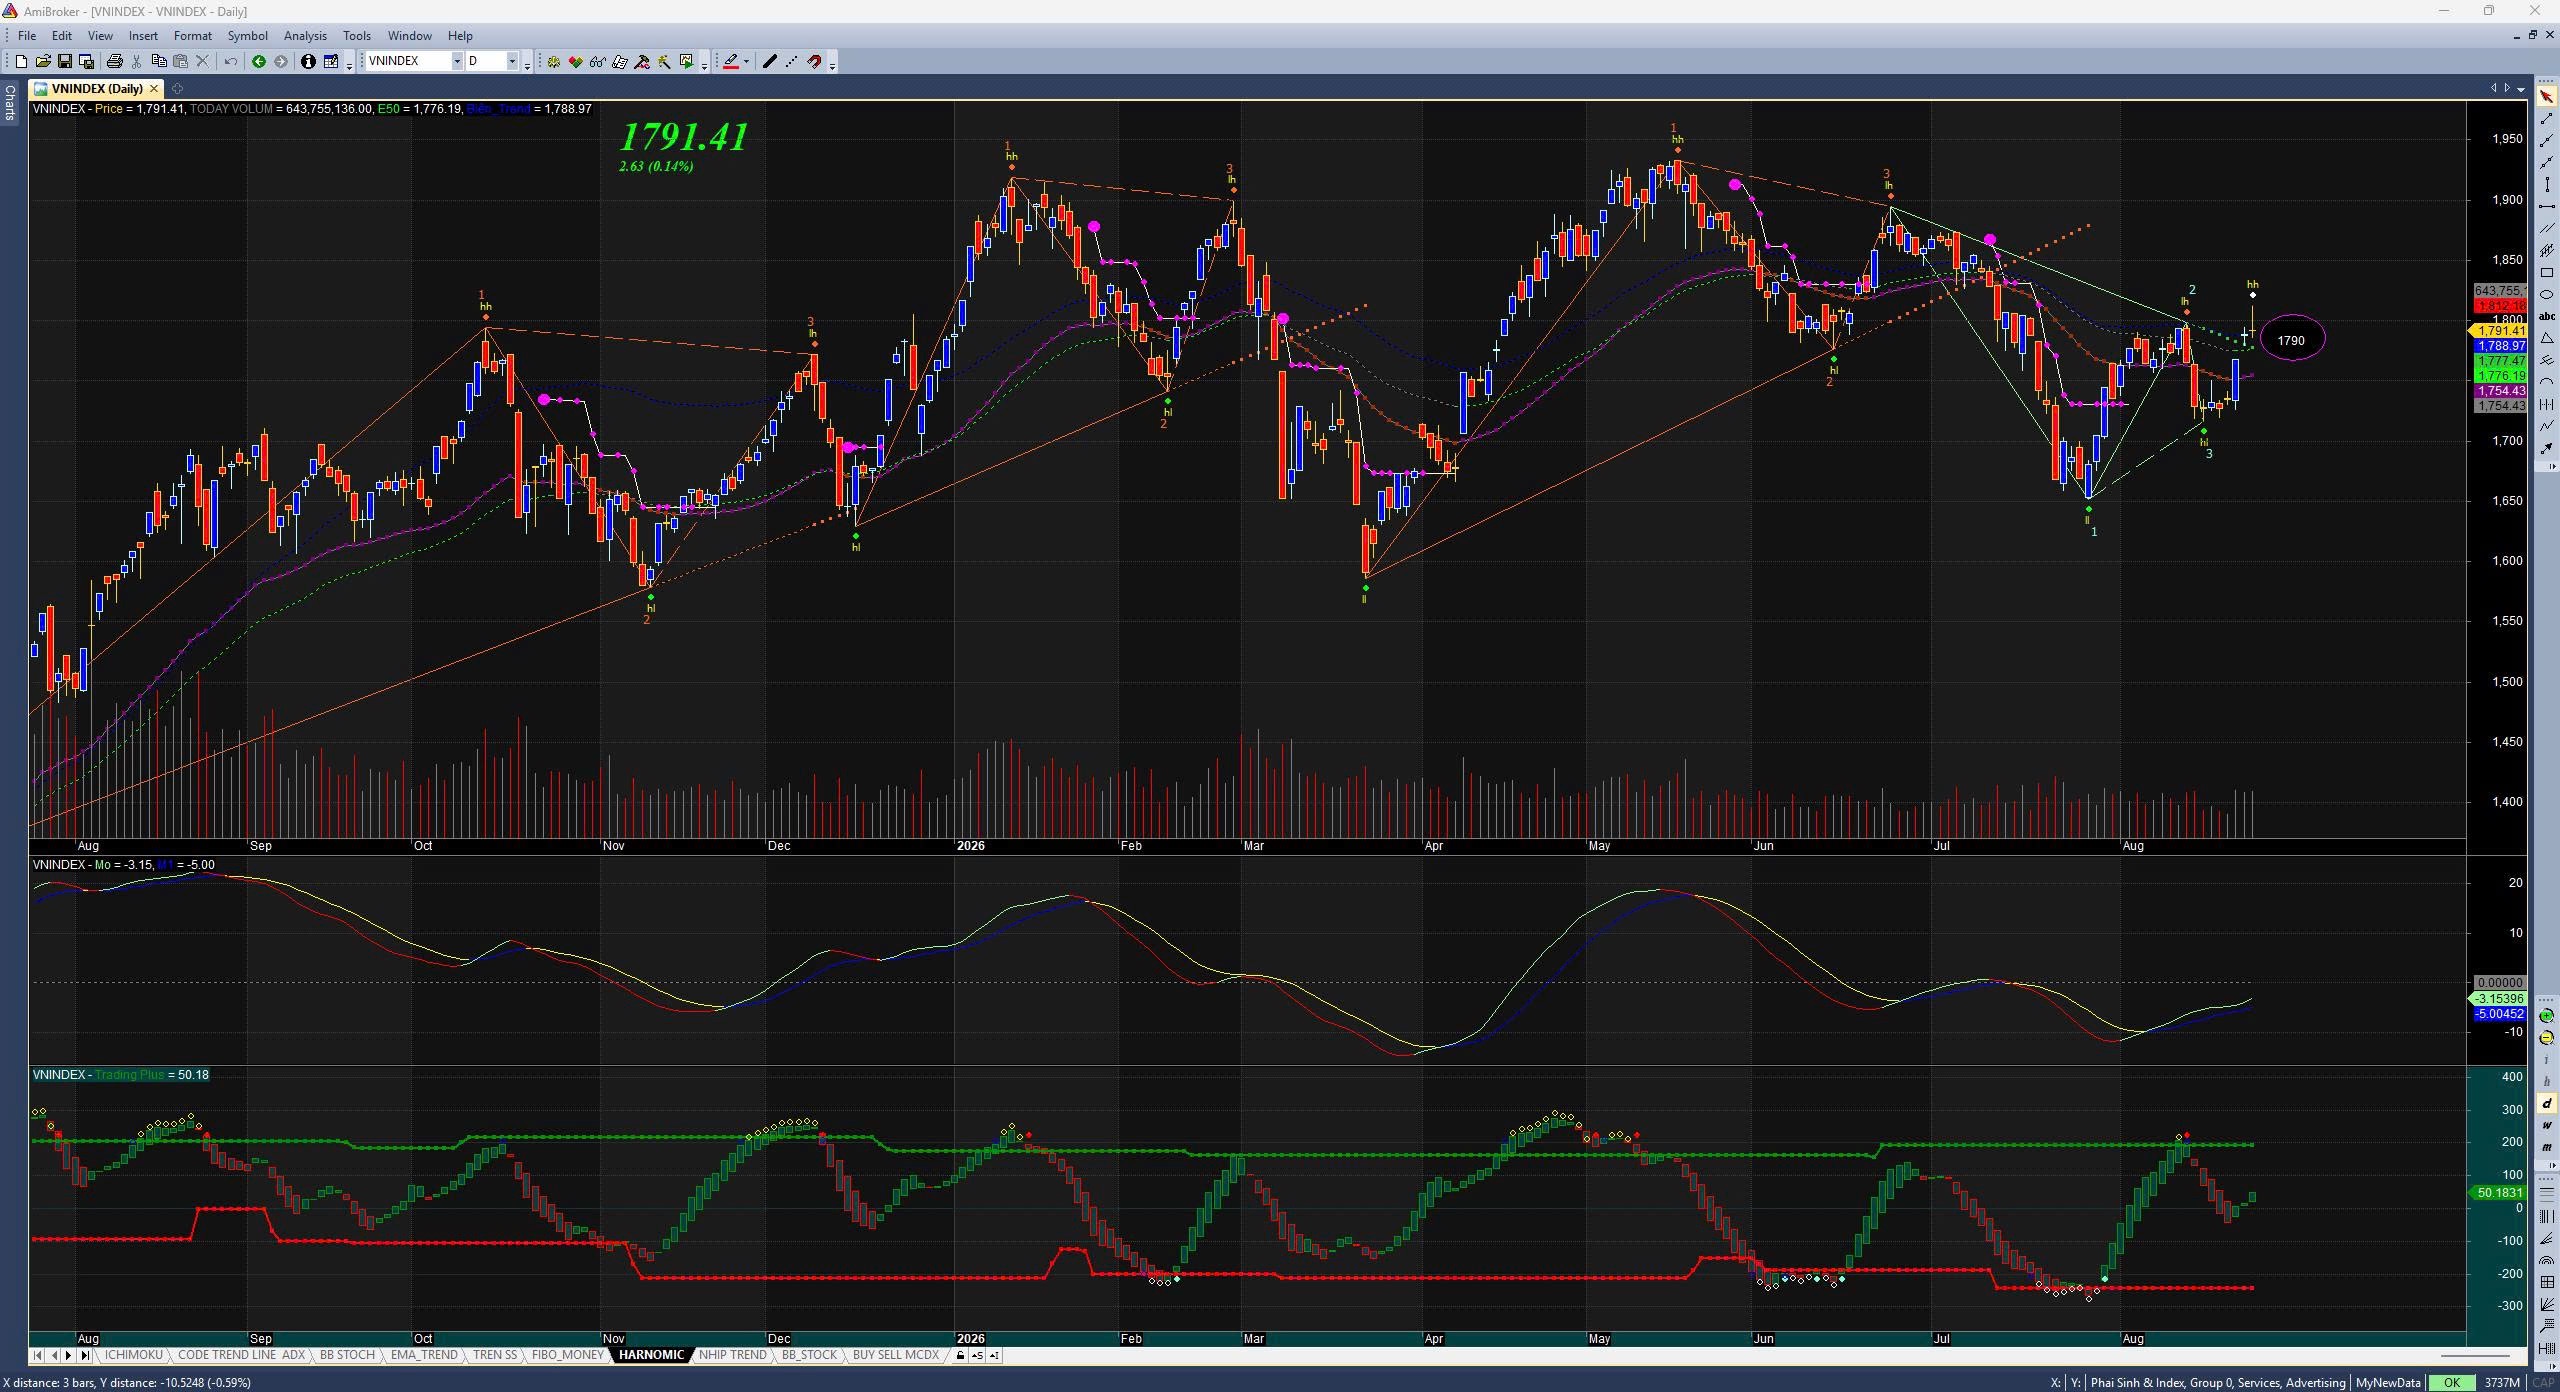Open the Analysis menu
Screen dimensions: 2560x1392
click(x=305, y=35)
